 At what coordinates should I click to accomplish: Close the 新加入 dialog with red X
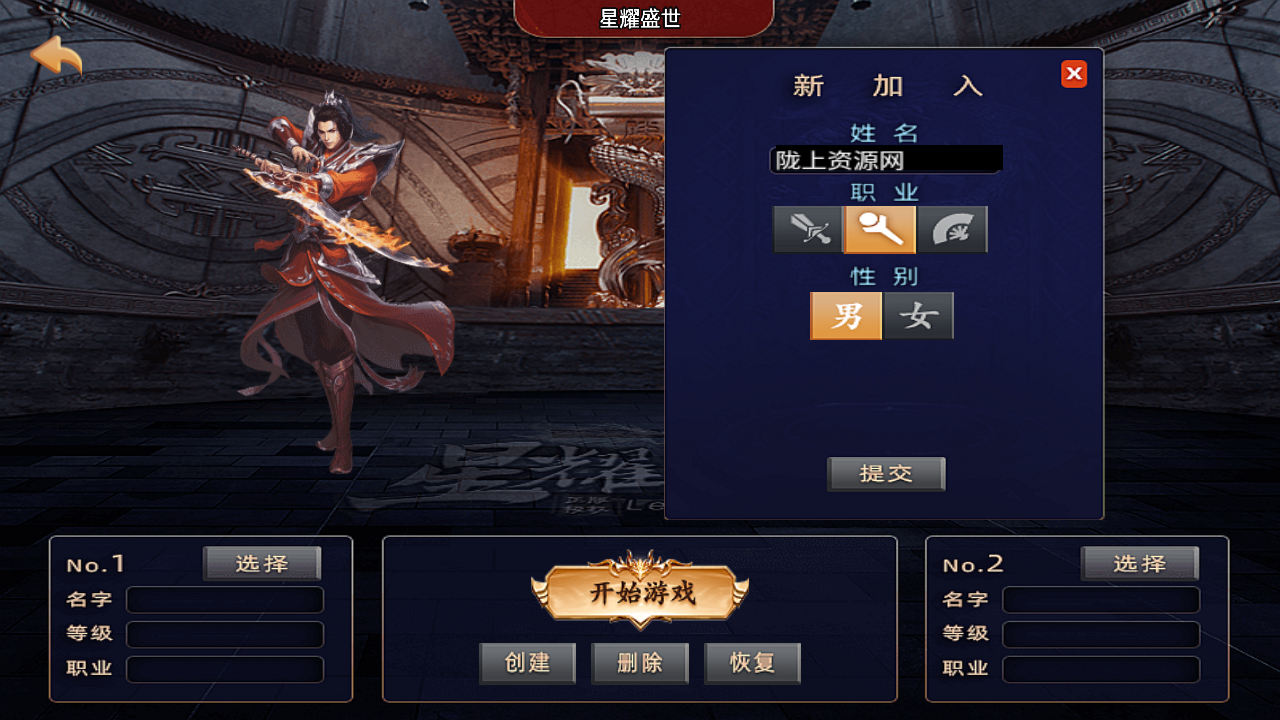click(1074, 74)
